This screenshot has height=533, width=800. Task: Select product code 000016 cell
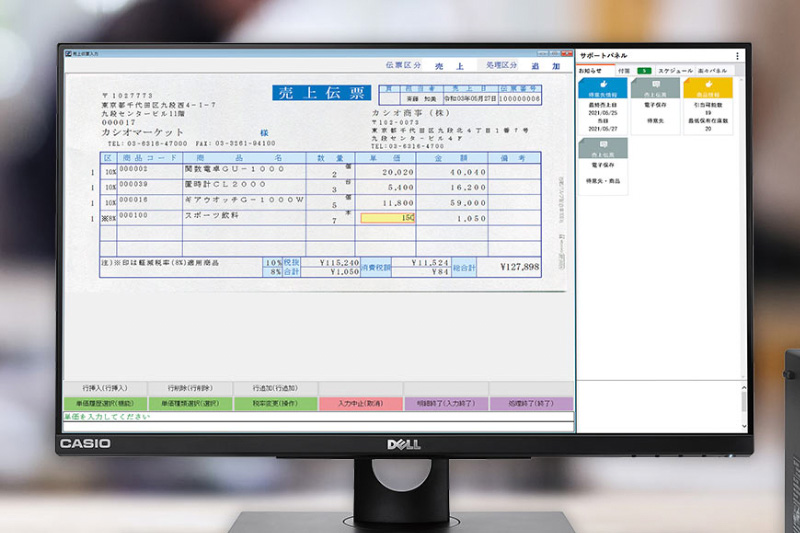point(149,200)
